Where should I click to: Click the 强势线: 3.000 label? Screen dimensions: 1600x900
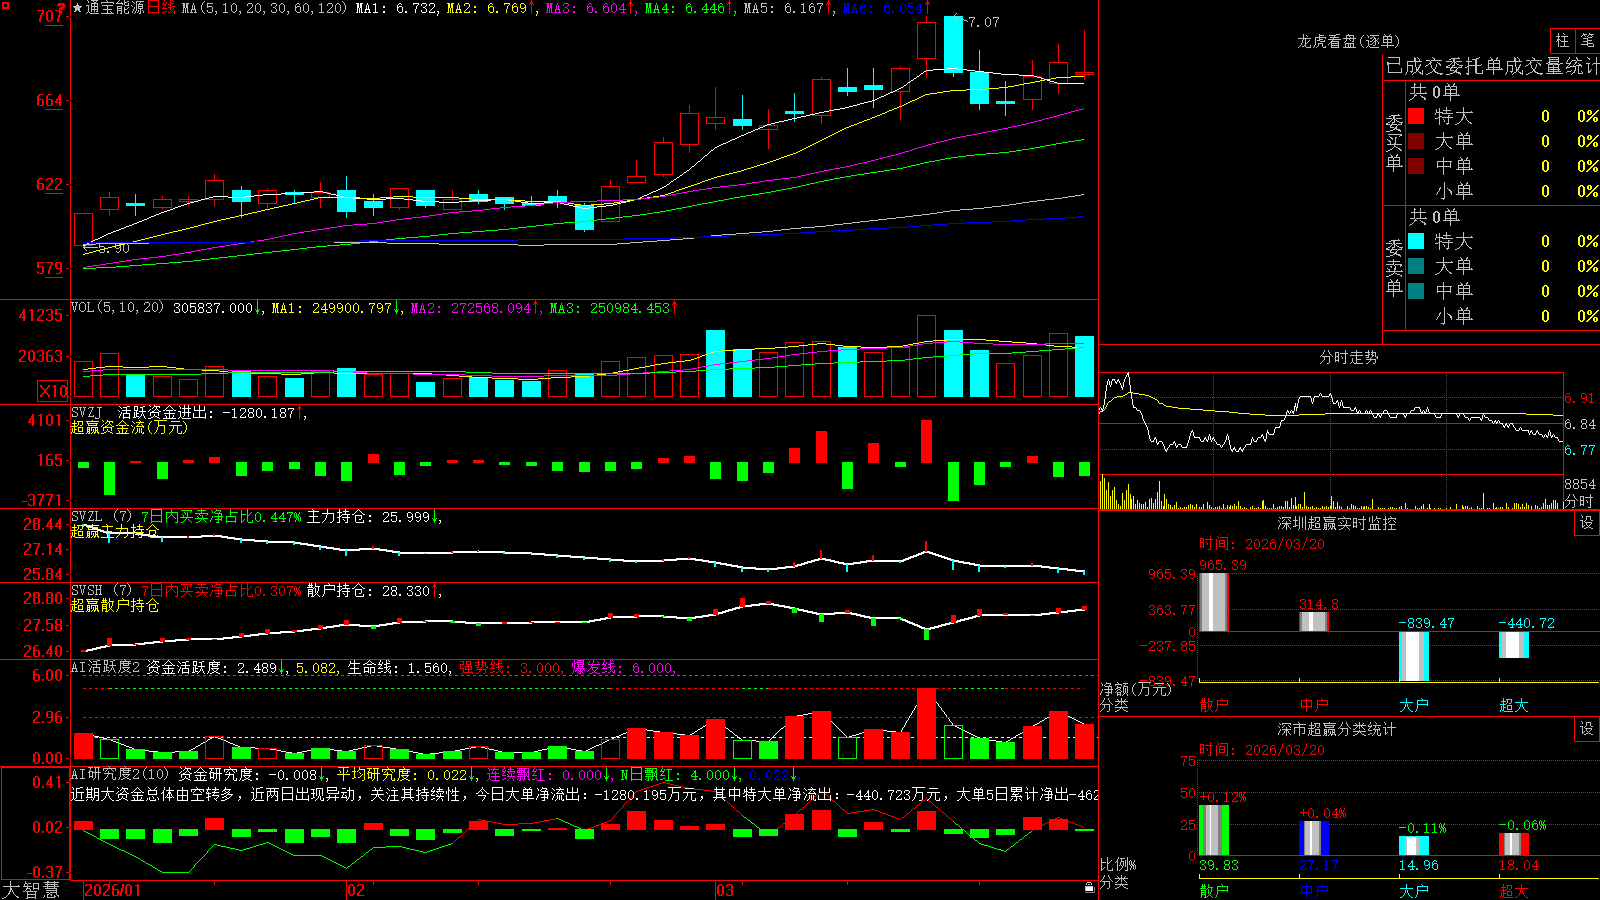(510, 667)
